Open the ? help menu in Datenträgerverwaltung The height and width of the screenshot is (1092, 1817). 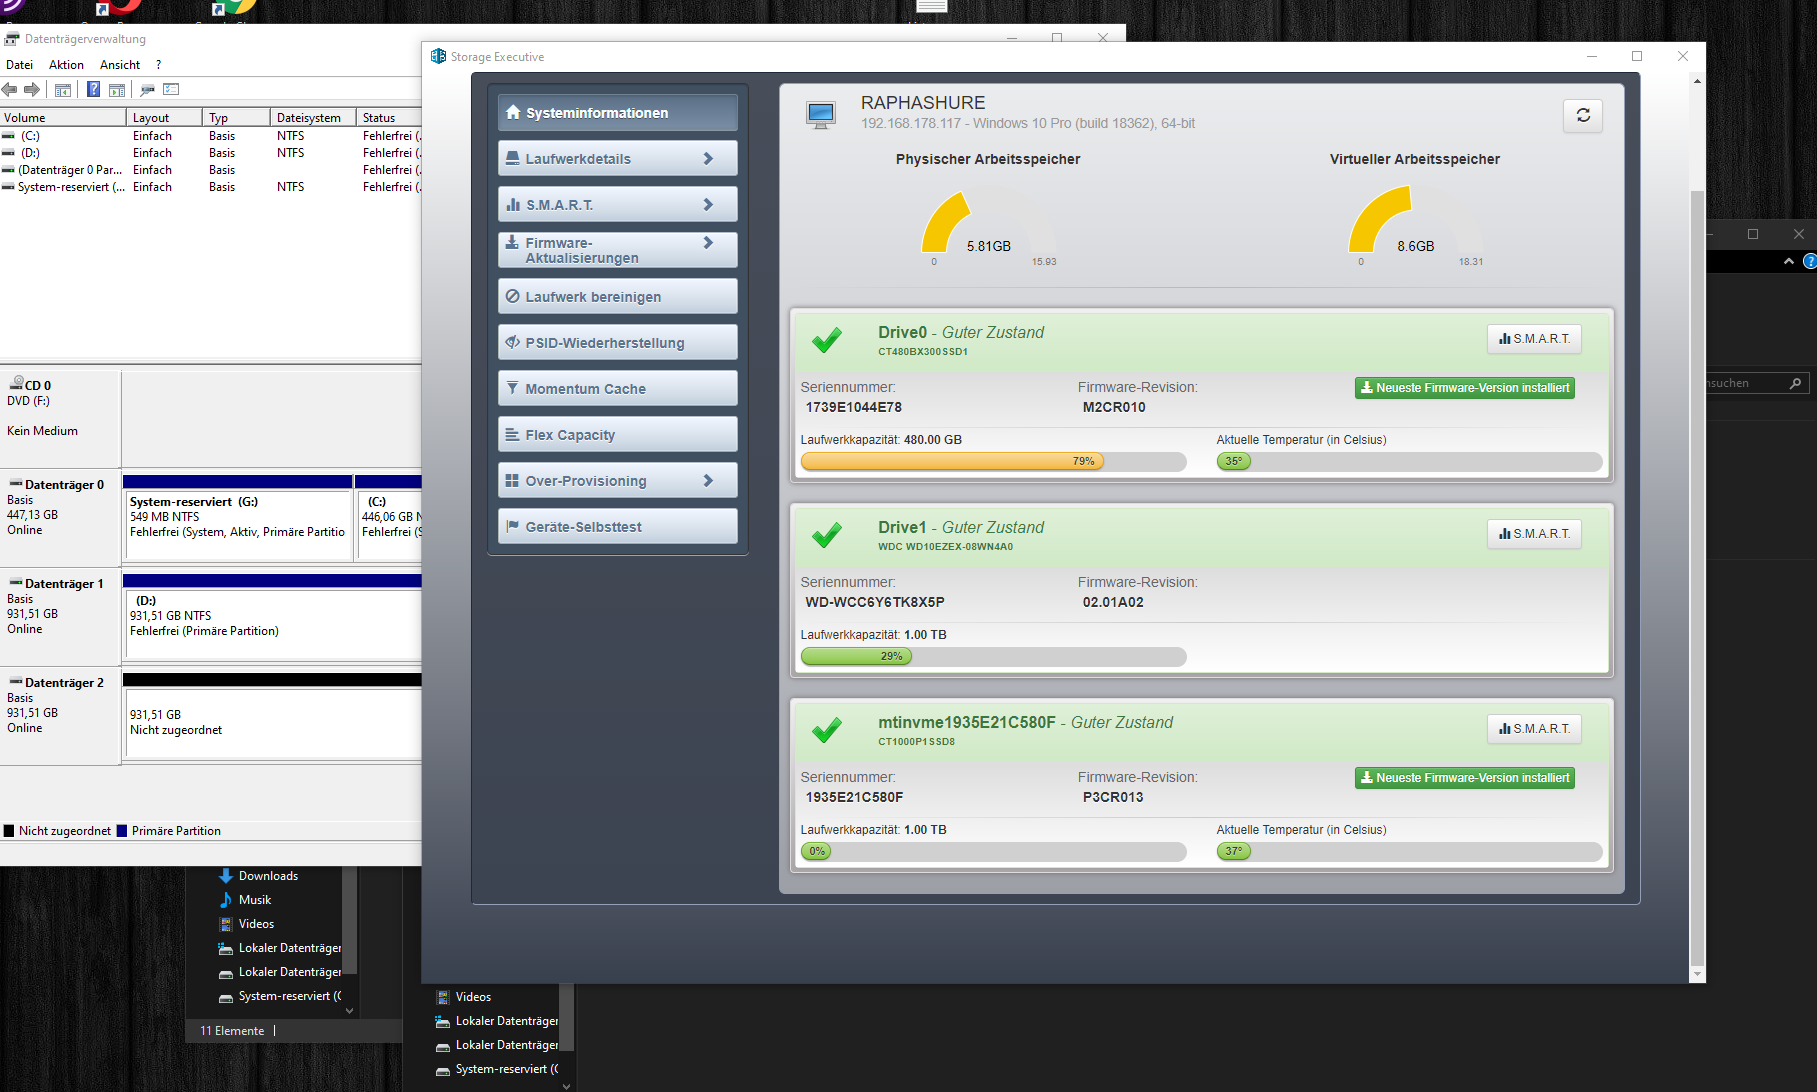pyautogui.click(x=158, y=65)
